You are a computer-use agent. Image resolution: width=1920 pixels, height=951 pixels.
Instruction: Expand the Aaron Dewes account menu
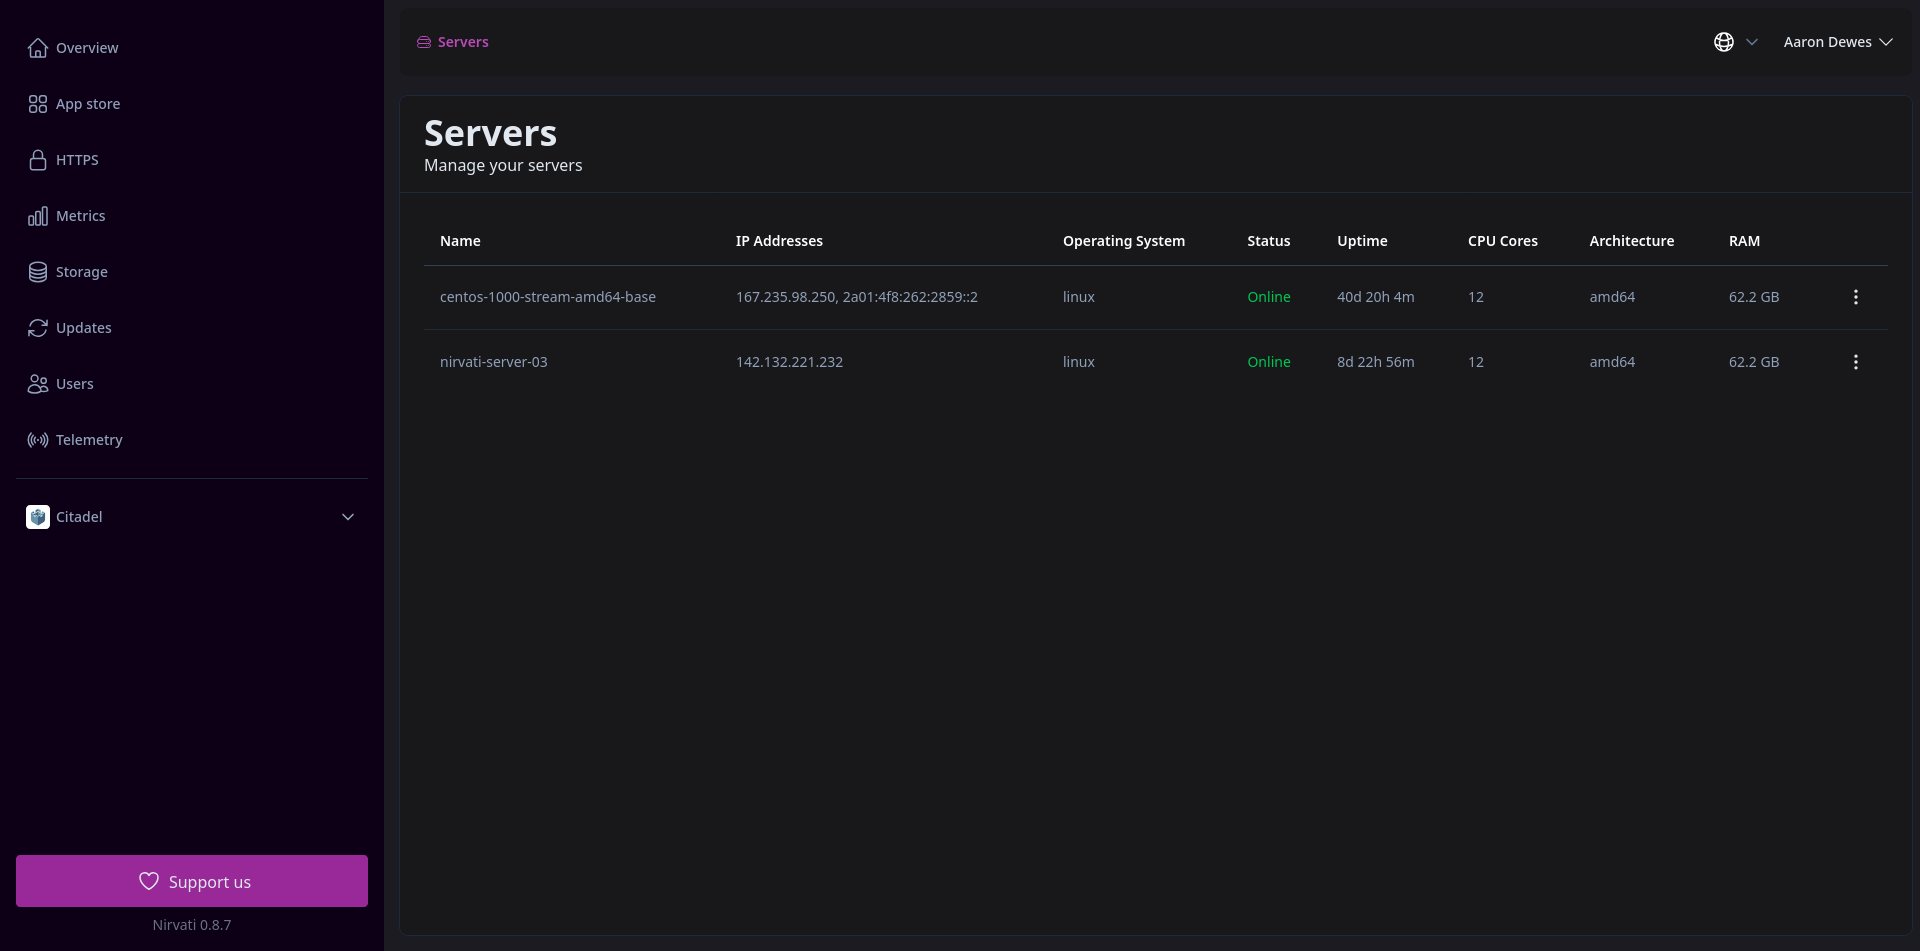coord(1838,42)
